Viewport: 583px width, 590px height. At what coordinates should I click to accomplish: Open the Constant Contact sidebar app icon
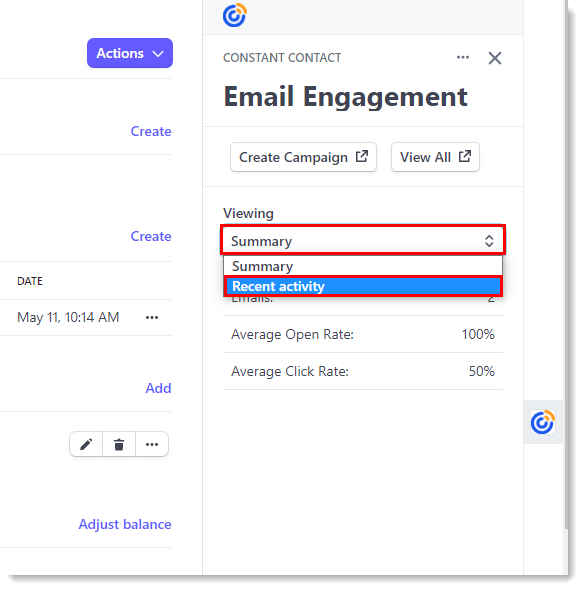click(x=542, y=422)
